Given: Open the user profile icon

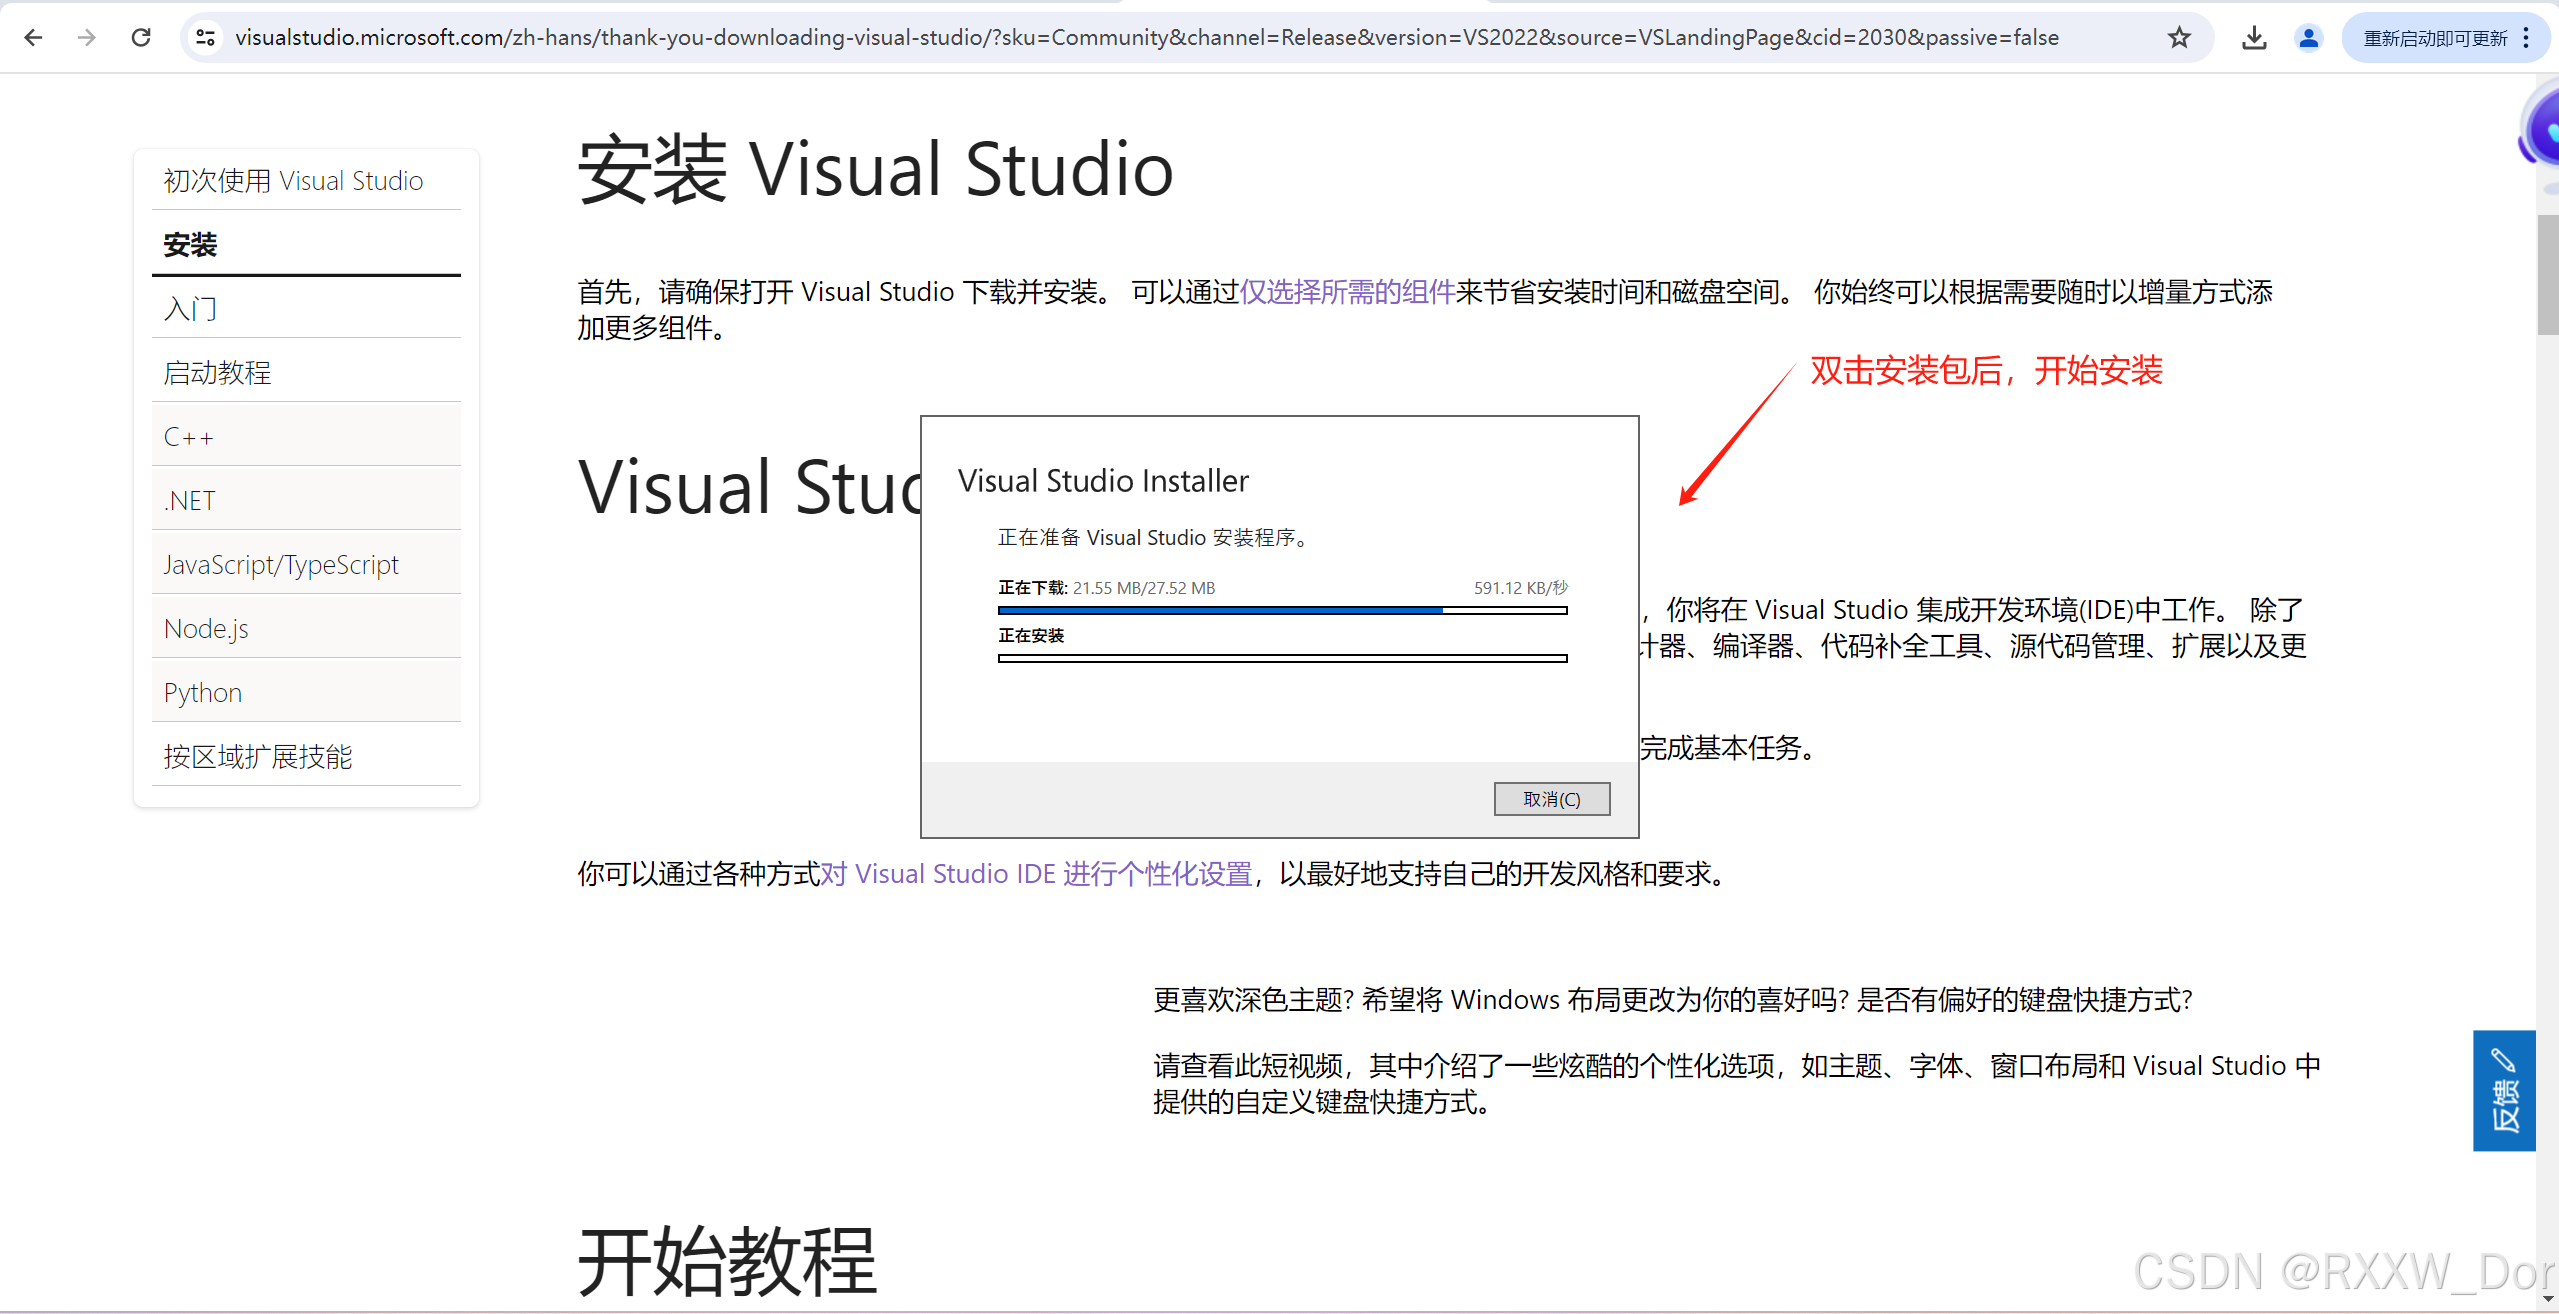Looking at the screenshot, I should pyautogui.click(x=2308, y=38).
